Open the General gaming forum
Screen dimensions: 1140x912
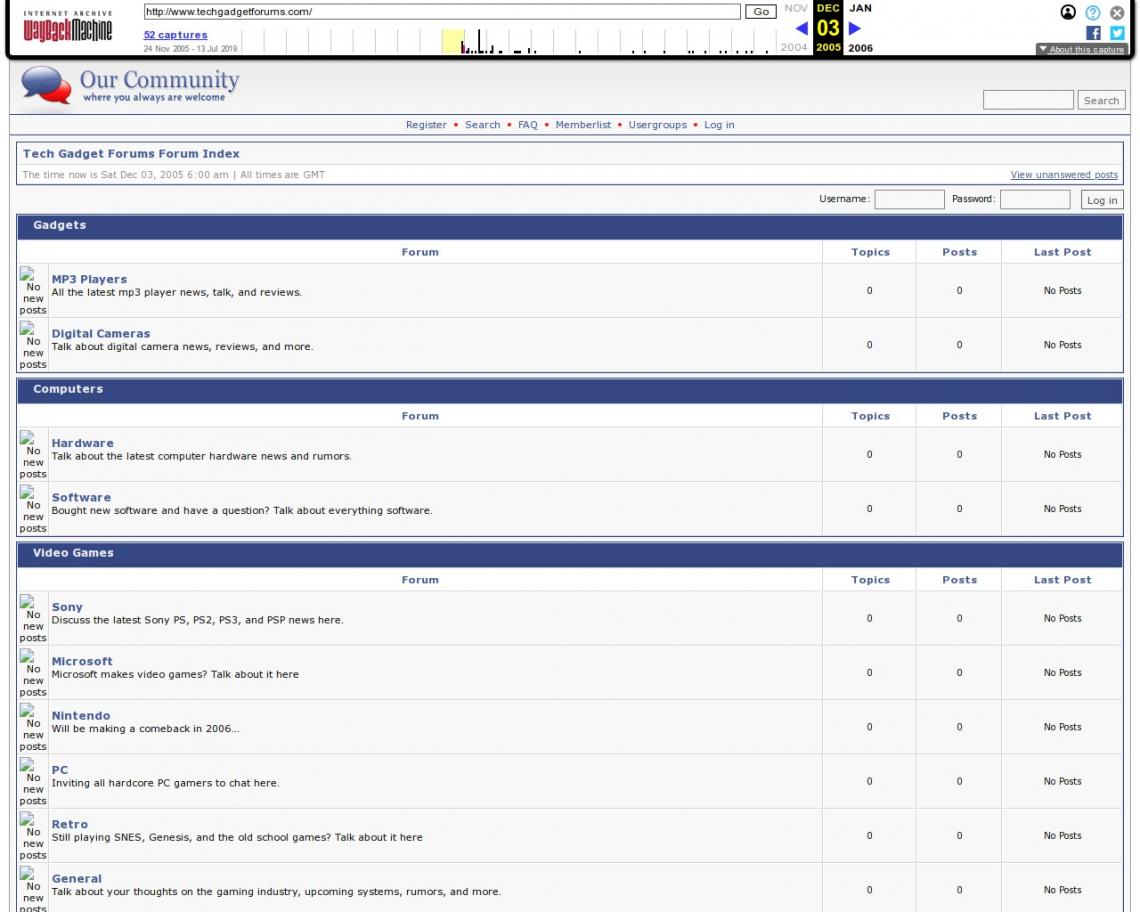point(76,879)
